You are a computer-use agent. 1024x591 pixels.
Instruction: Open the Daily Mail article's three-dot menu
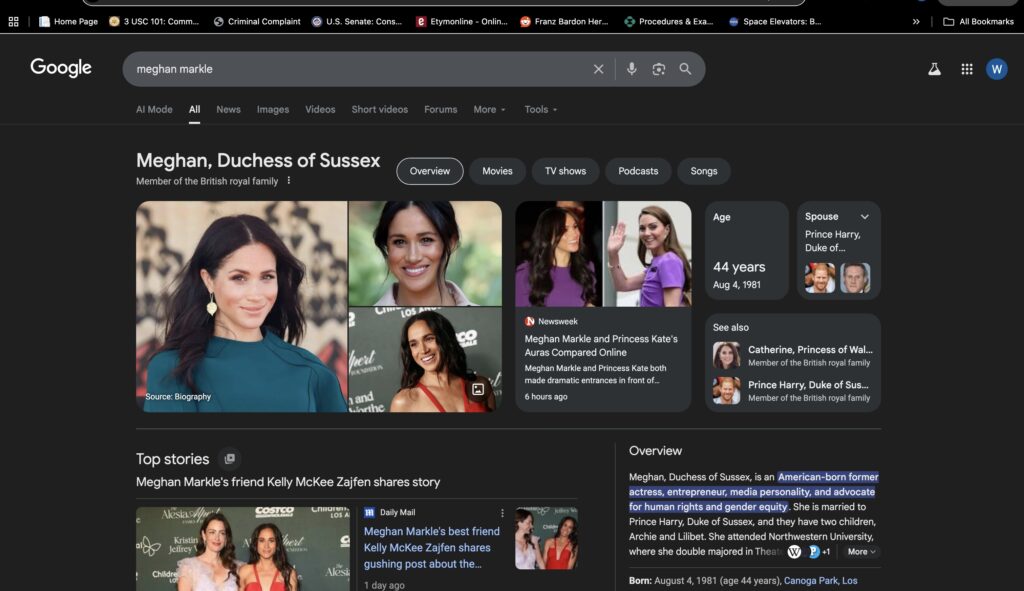point(502,513)
